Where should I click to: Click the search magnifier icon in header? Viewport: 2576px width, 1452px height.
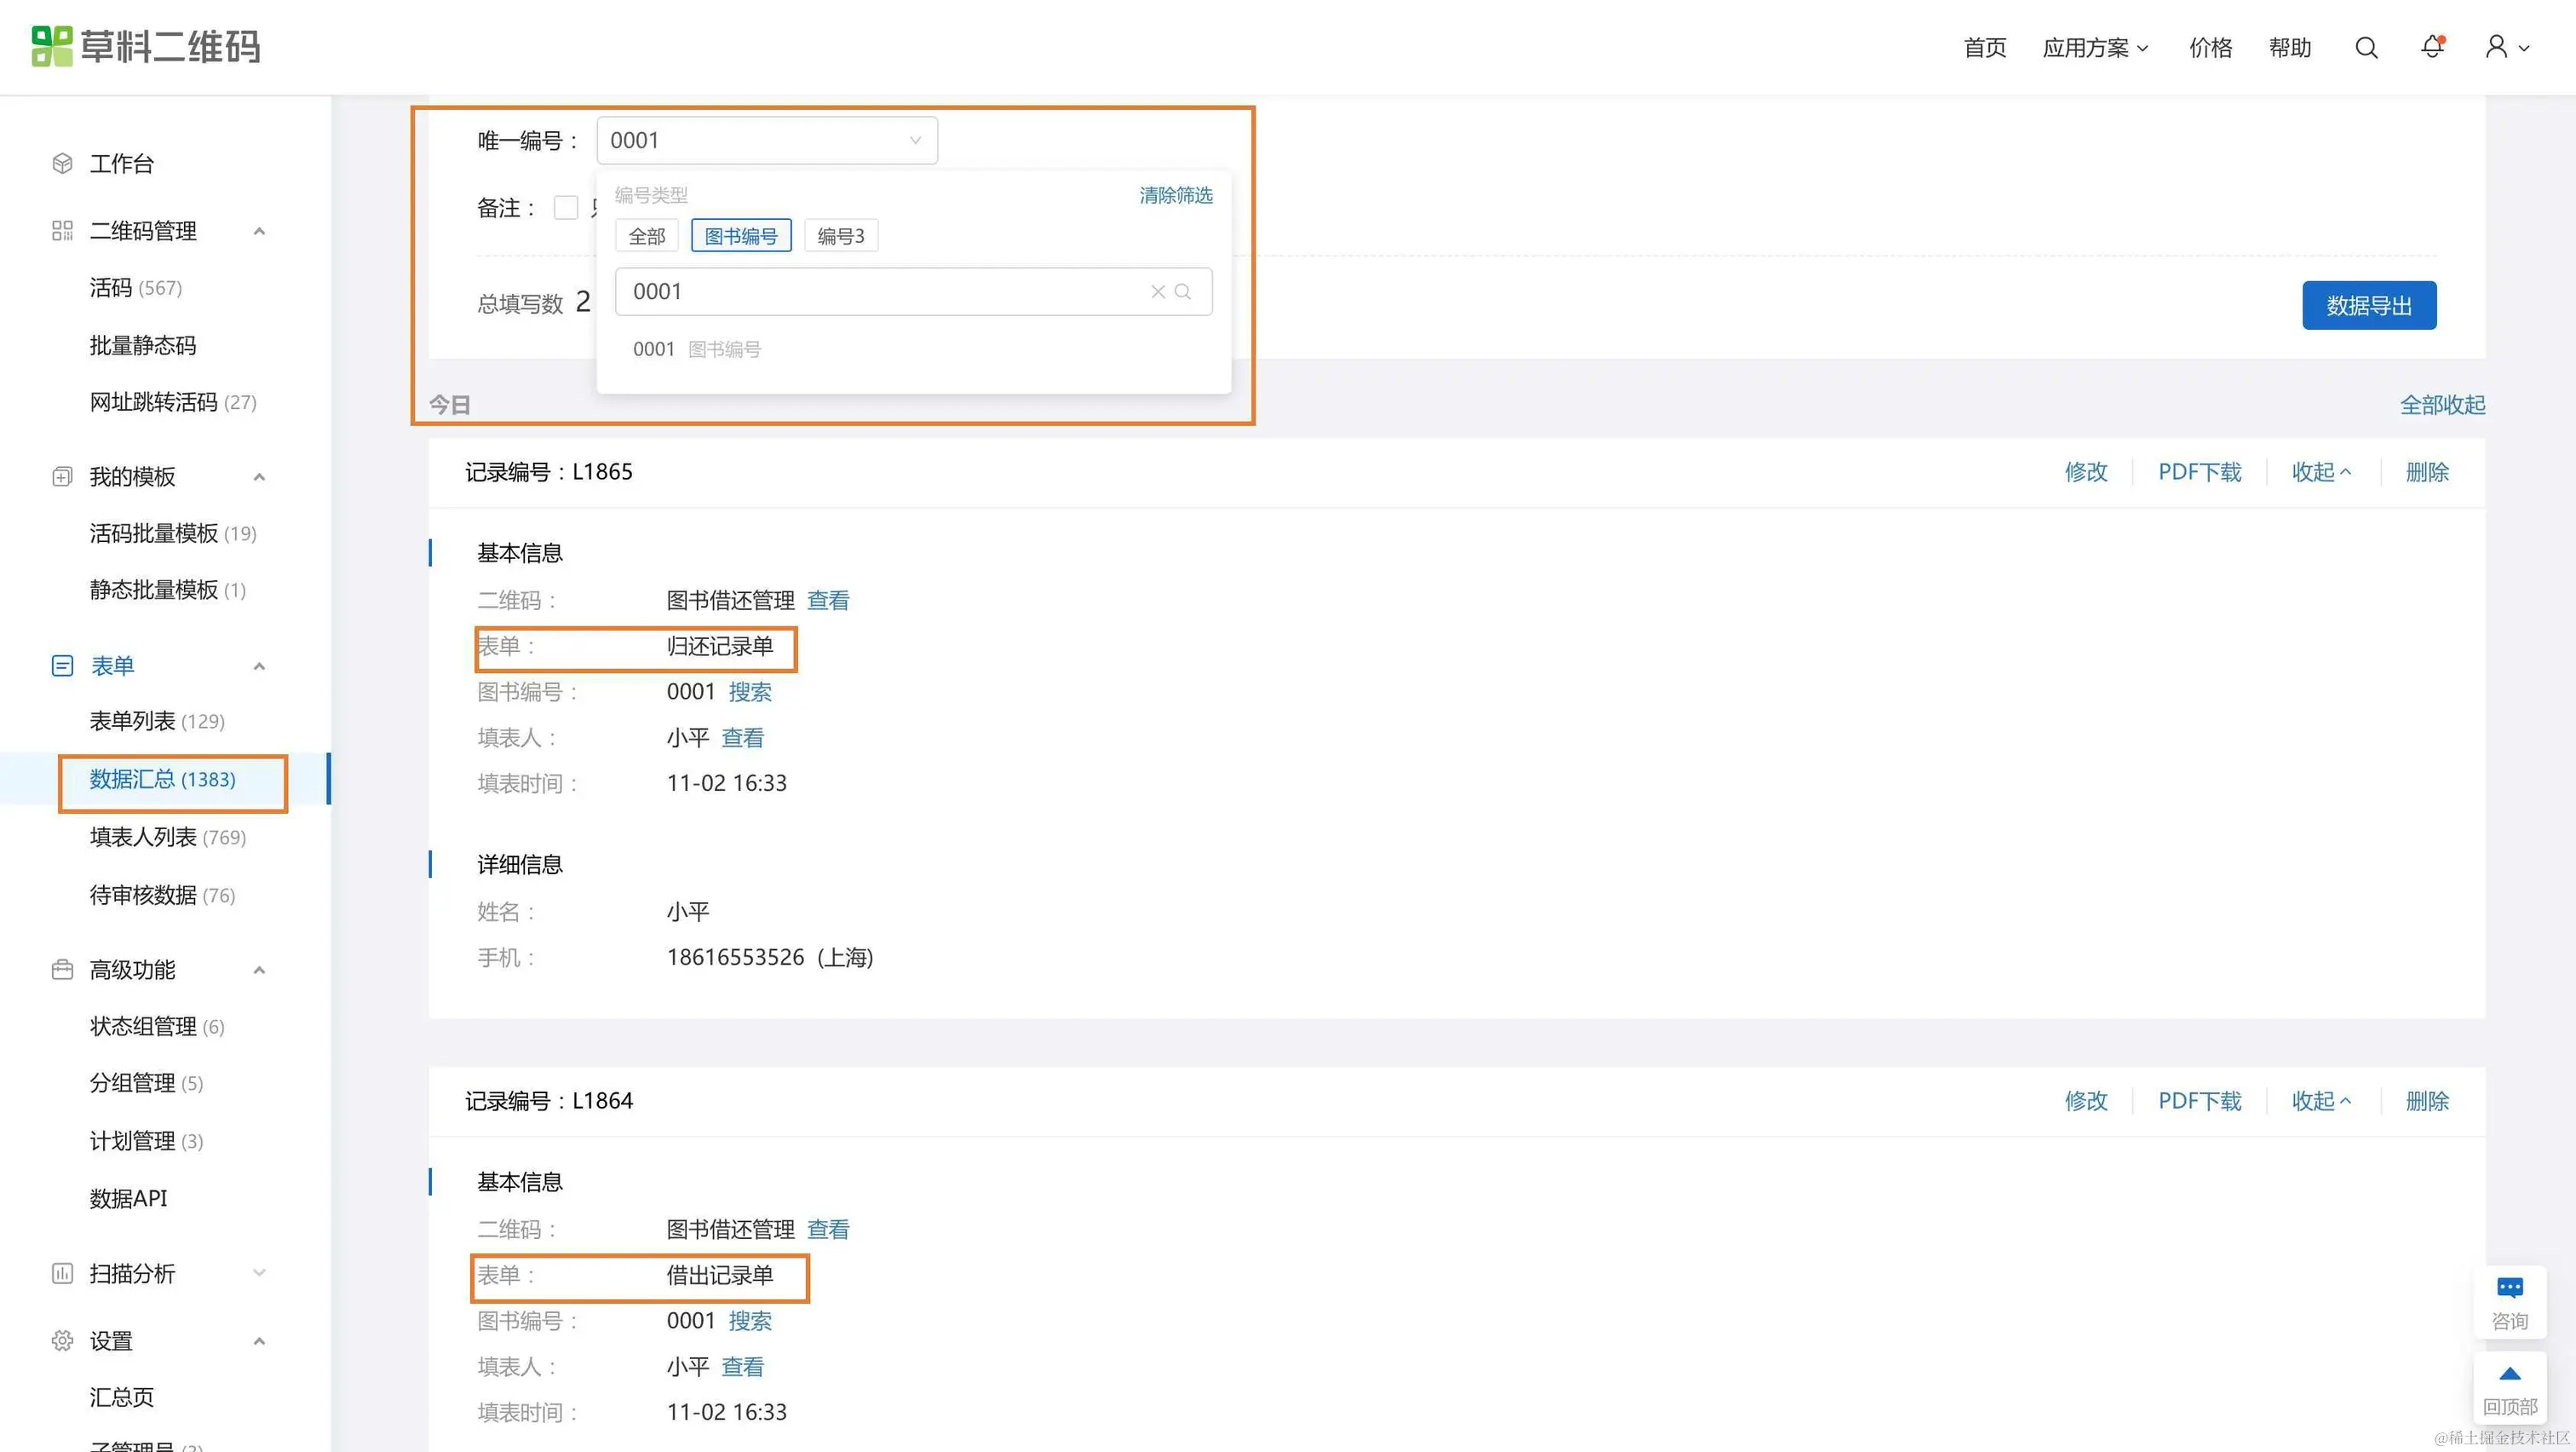pos(2365,48)
